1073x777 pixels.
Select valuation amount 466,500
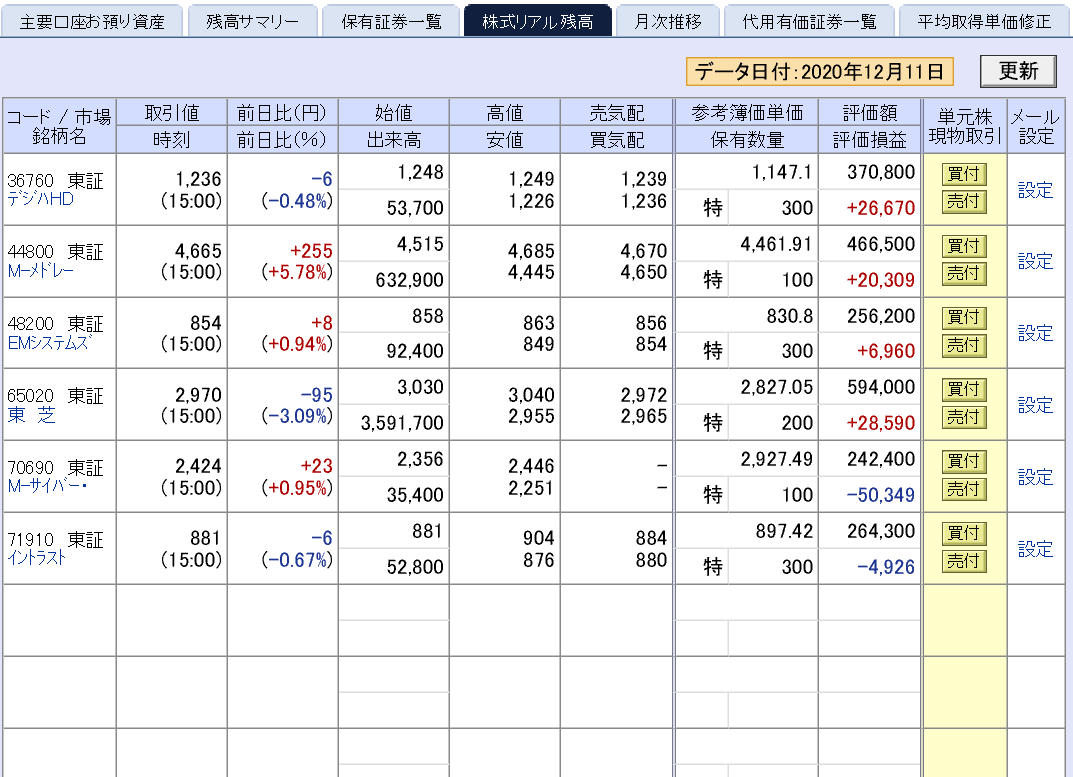[881, 244]
